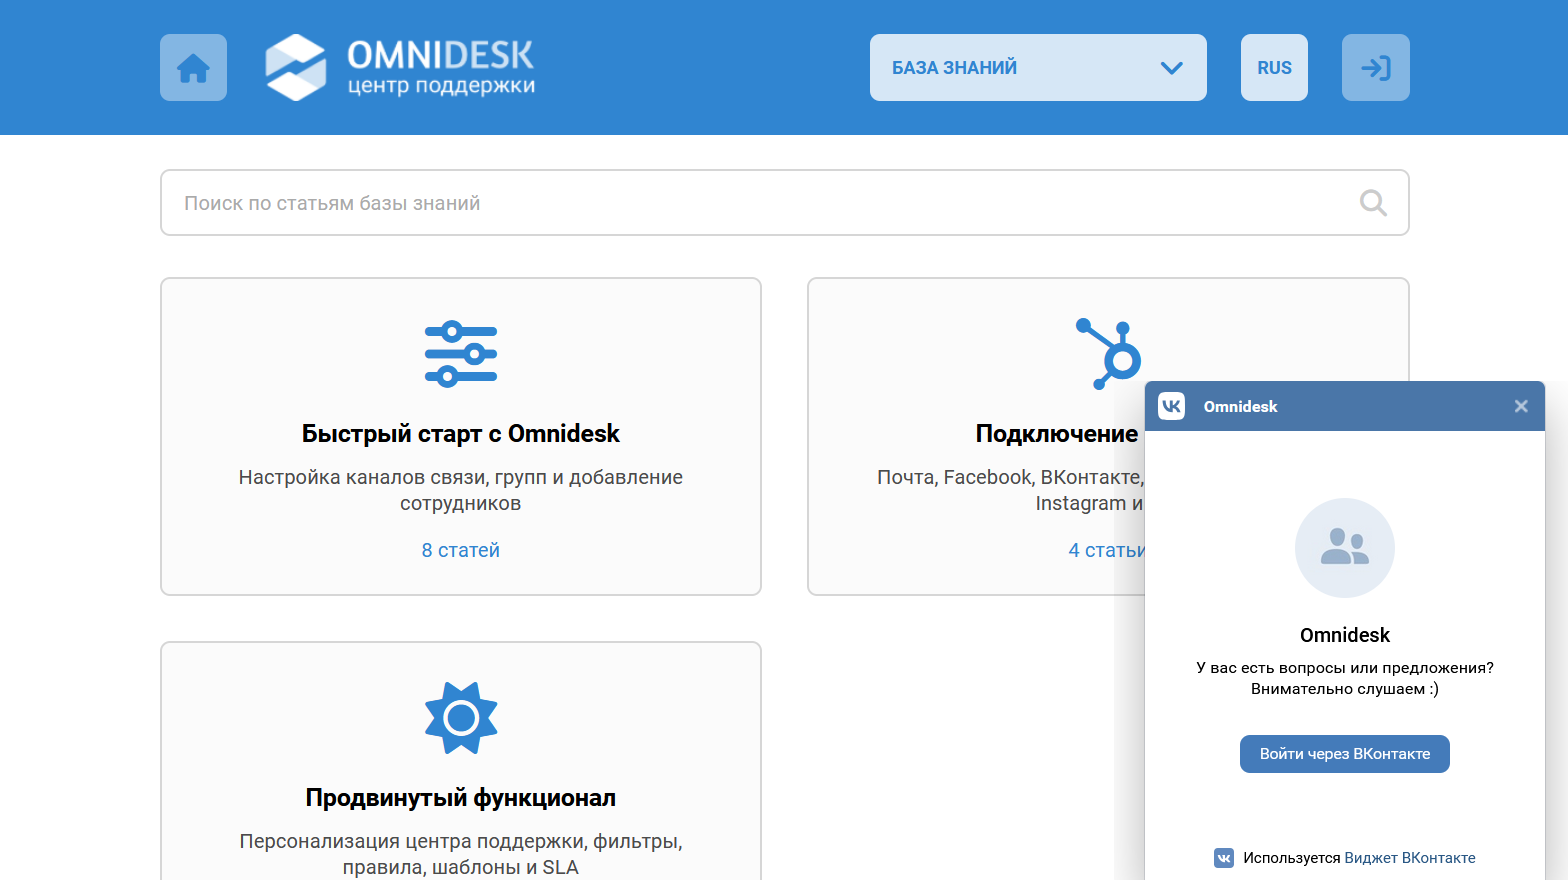
Task: Click the Персонализация центра поддержки description
Action: [461, 854]
